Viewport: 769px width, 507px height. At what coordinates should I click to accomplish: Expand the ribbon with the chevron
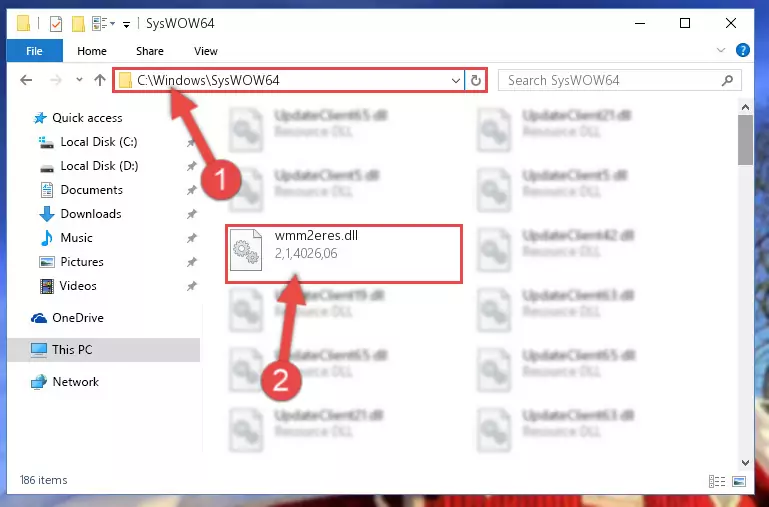point(721,50)
